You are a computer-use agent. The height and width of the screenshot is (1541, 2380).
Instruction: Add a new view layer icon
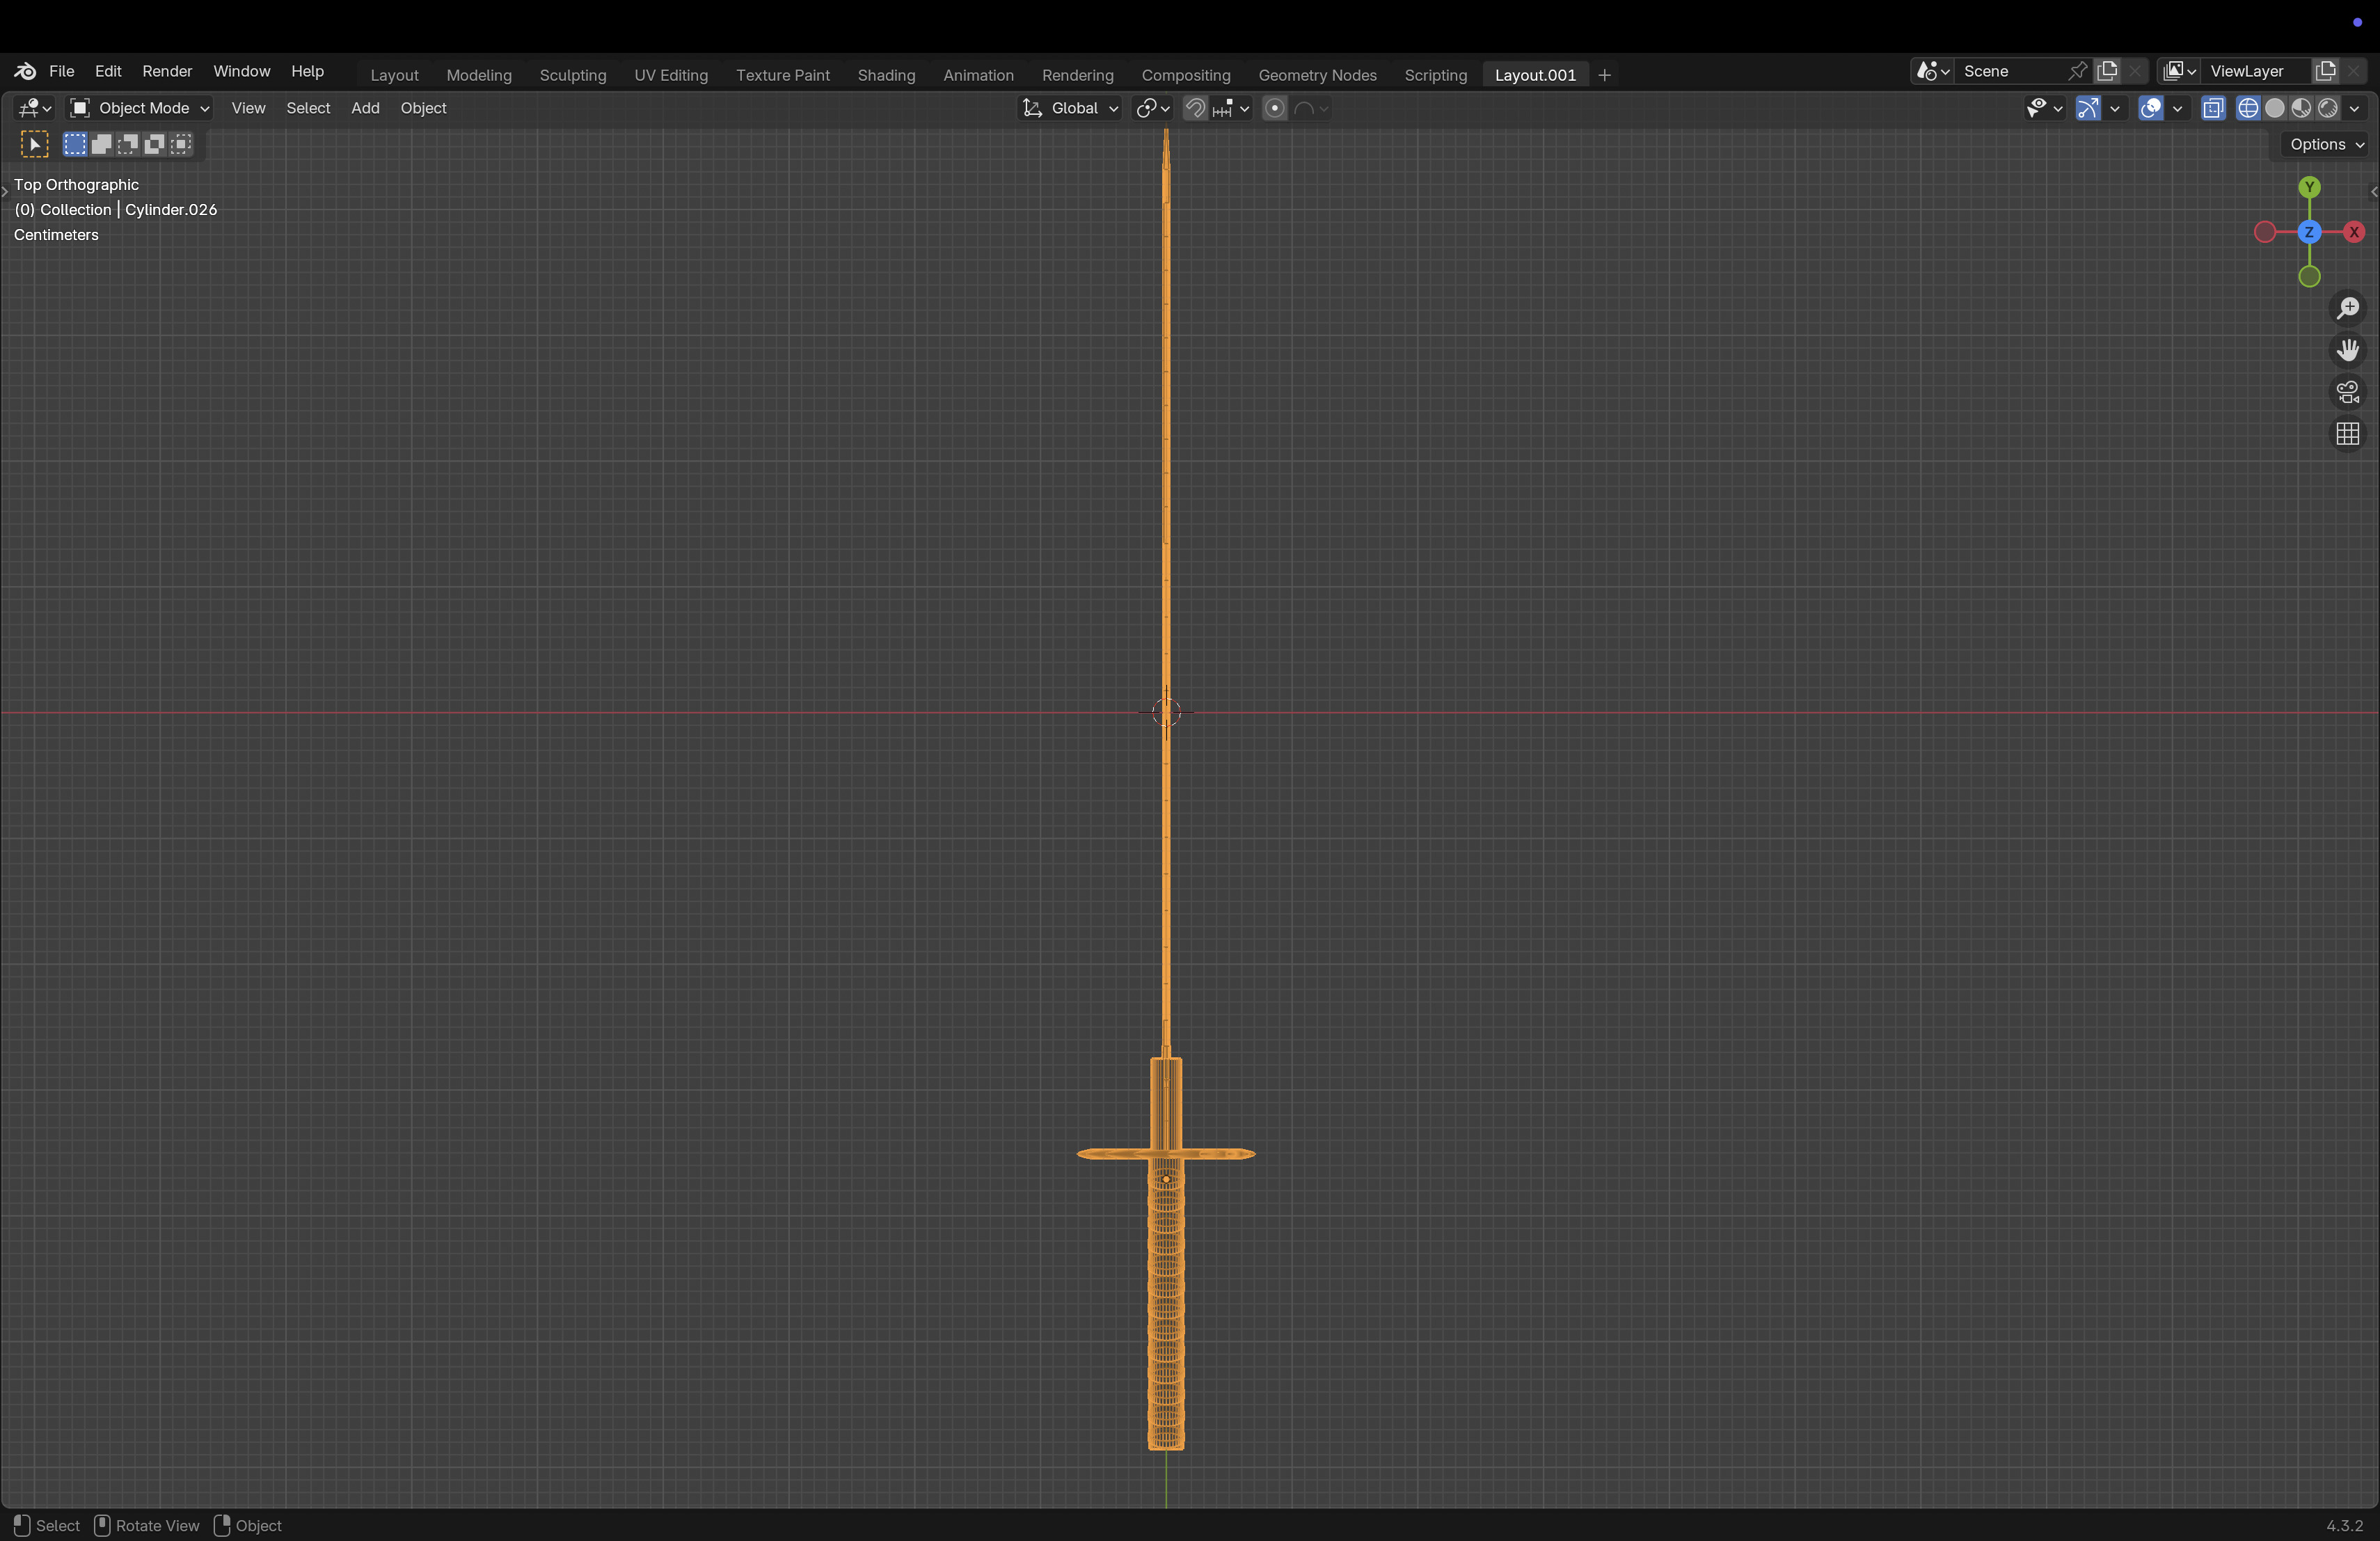click(2325, 71)
